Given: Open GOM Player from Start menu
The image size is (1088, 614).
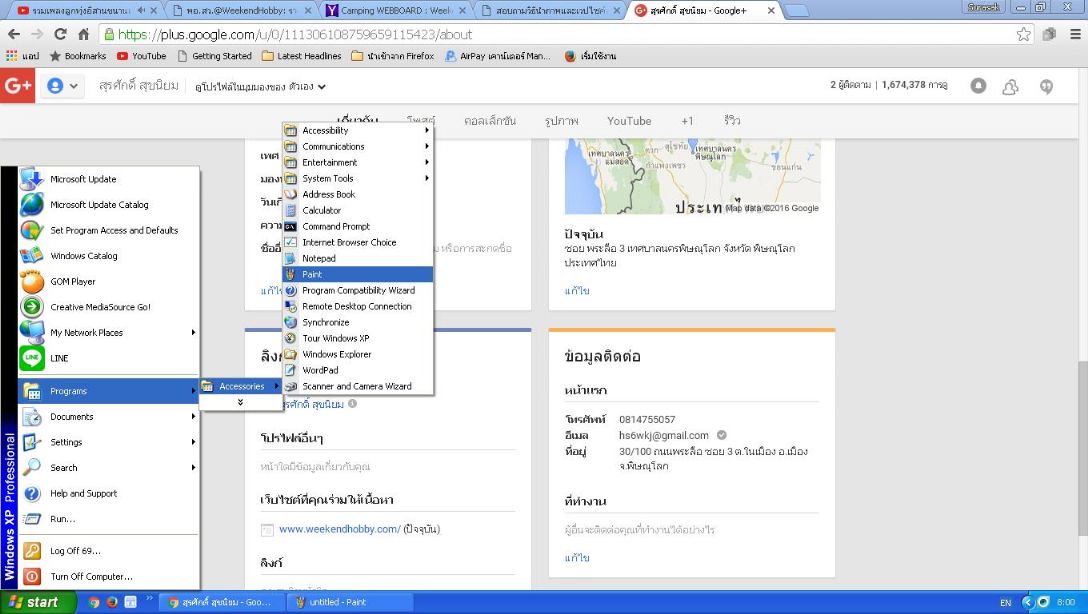Looking at the screenshot, I should tap(73, 281).
